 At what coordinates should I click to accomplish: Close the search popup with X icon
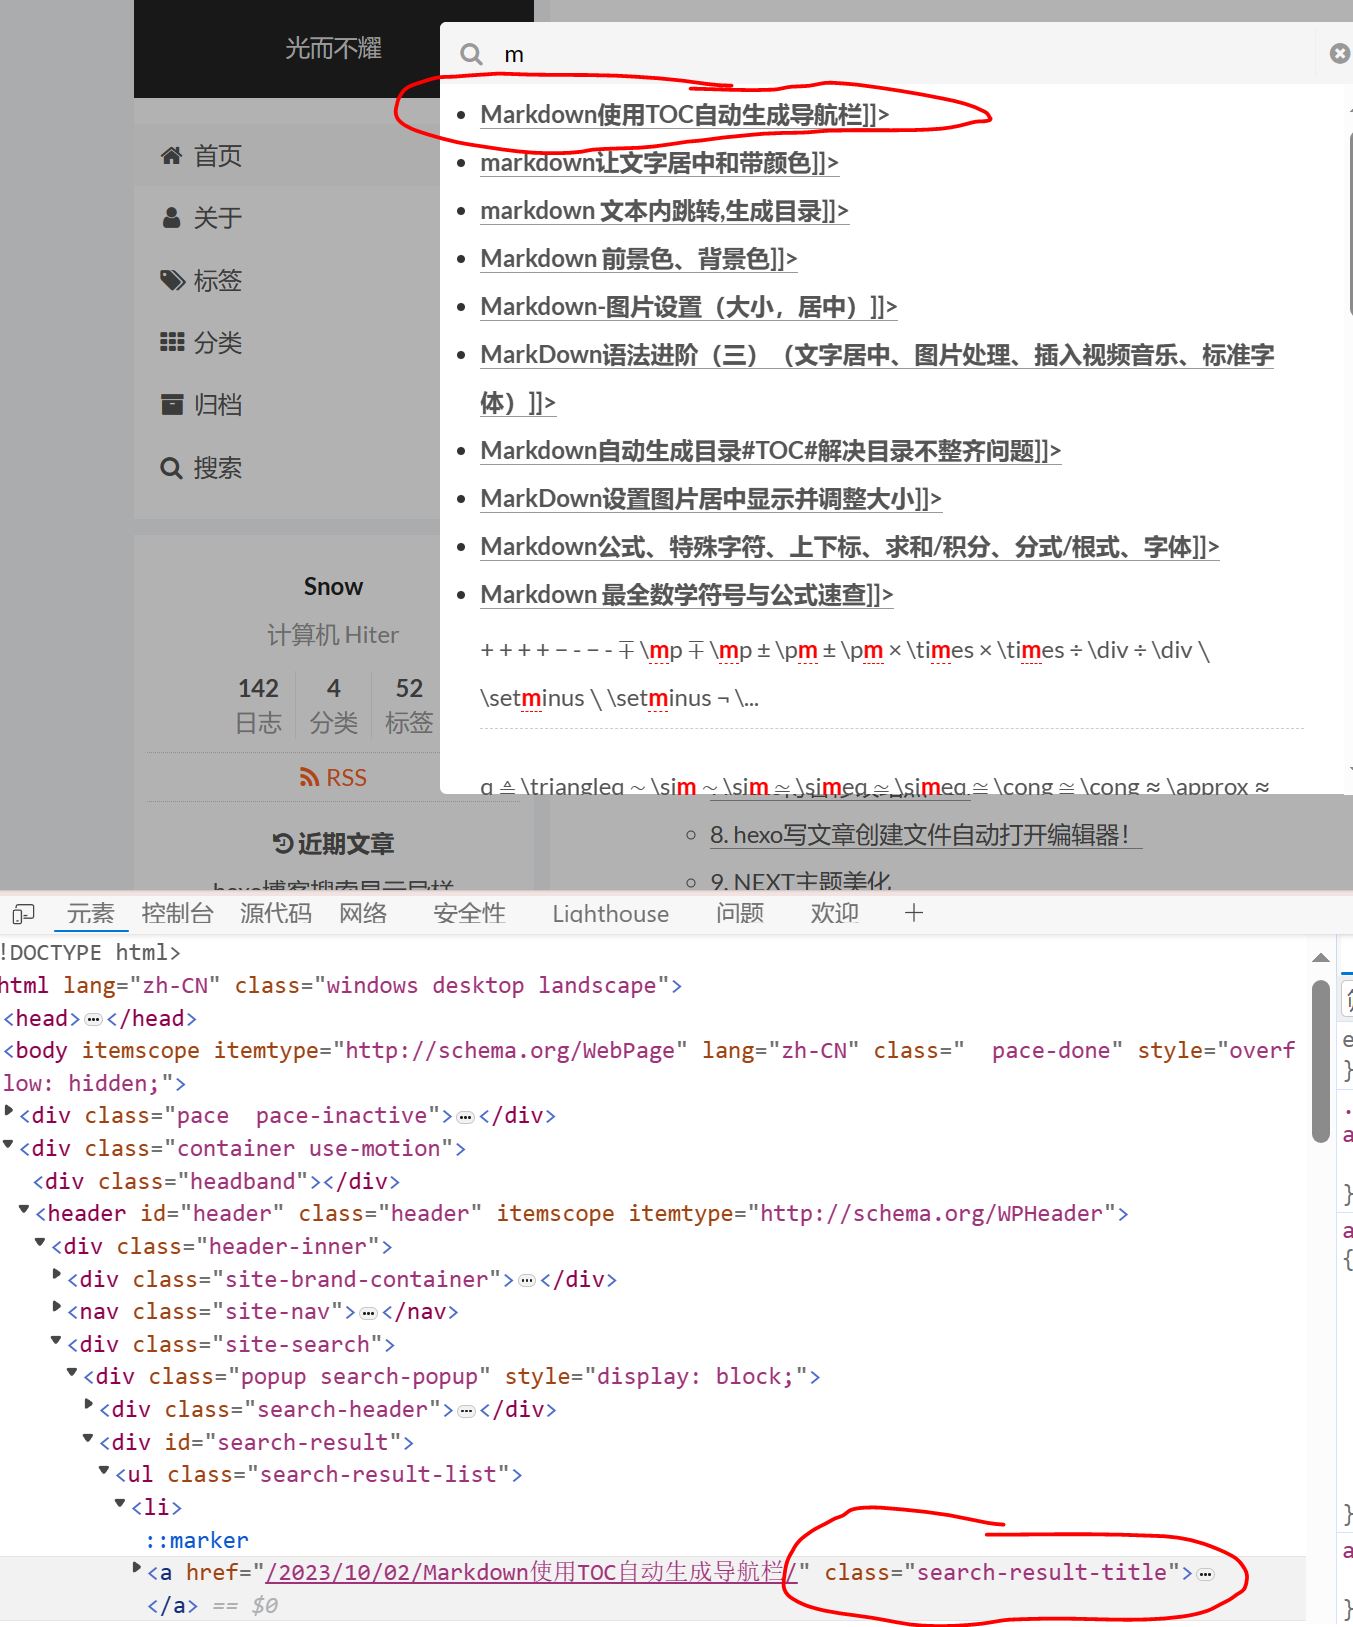pyautogui.click(x=1340, y=53)
